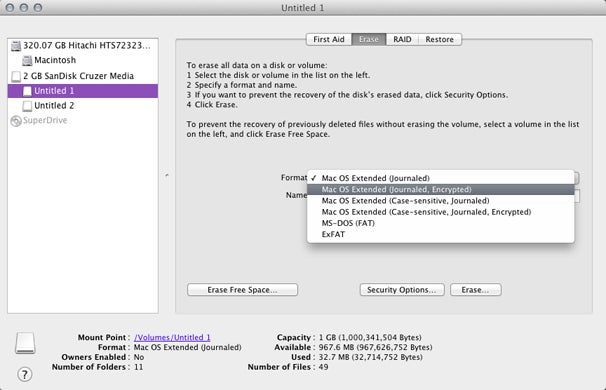Switch to the First Aid tab

pos(329,39)
